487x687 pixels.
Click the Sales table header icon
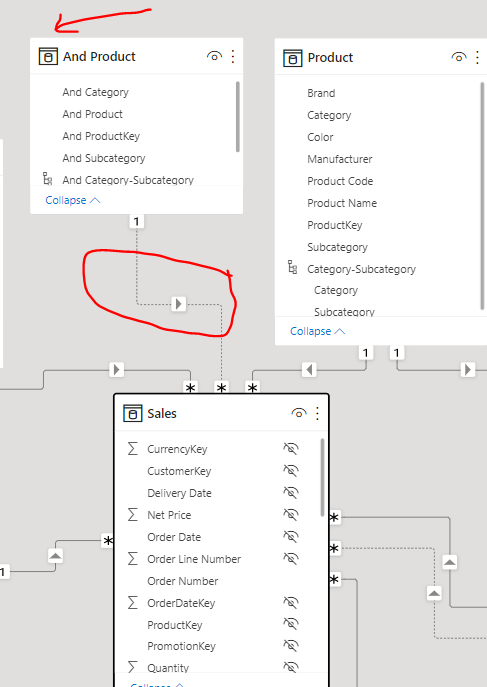[x=133, y=414]
